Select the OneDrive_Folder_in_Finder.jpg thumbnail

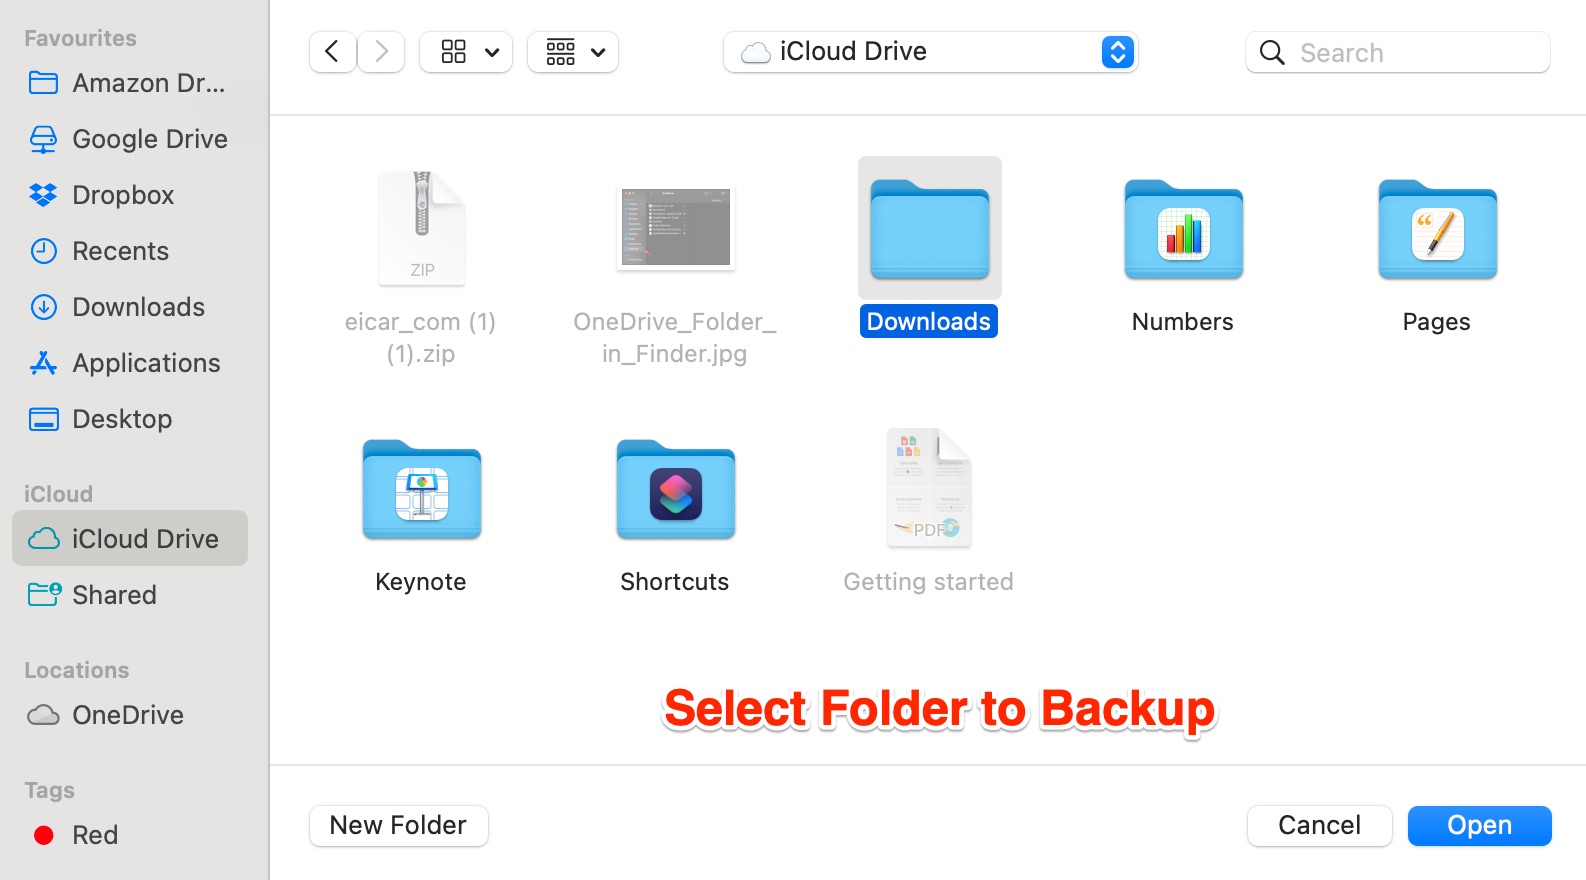[x=675, y=228]
